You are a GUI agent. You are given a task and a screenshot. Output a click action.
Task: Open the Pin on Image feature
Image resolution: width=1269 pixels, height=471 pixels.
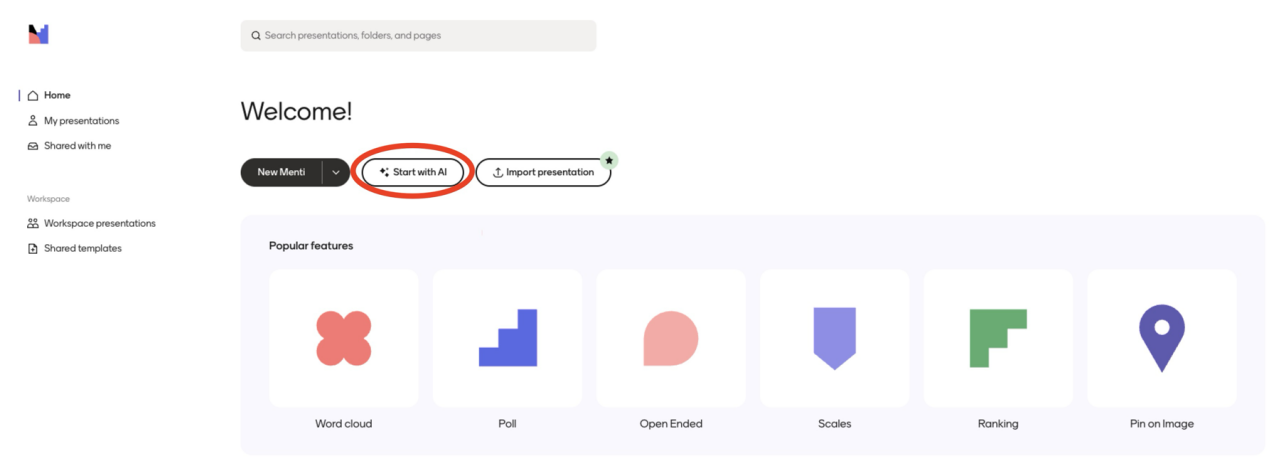(1161, 338)
